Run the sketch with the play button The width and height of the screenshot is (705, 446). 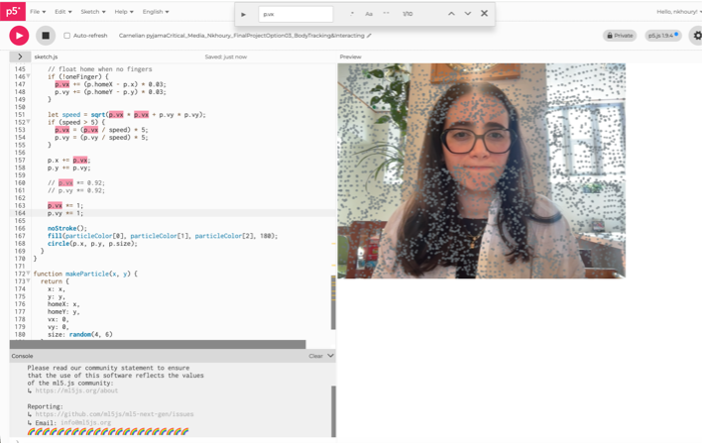pos(19,36)
